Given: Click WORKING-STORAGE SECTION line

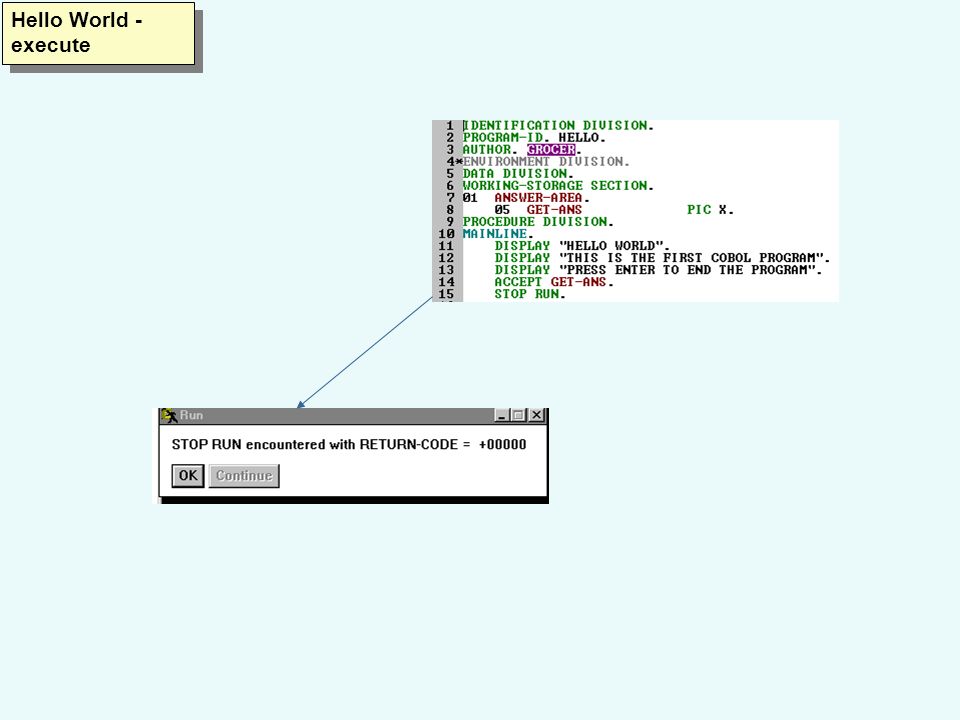Looking at the screenshot, I should point(558,186).
